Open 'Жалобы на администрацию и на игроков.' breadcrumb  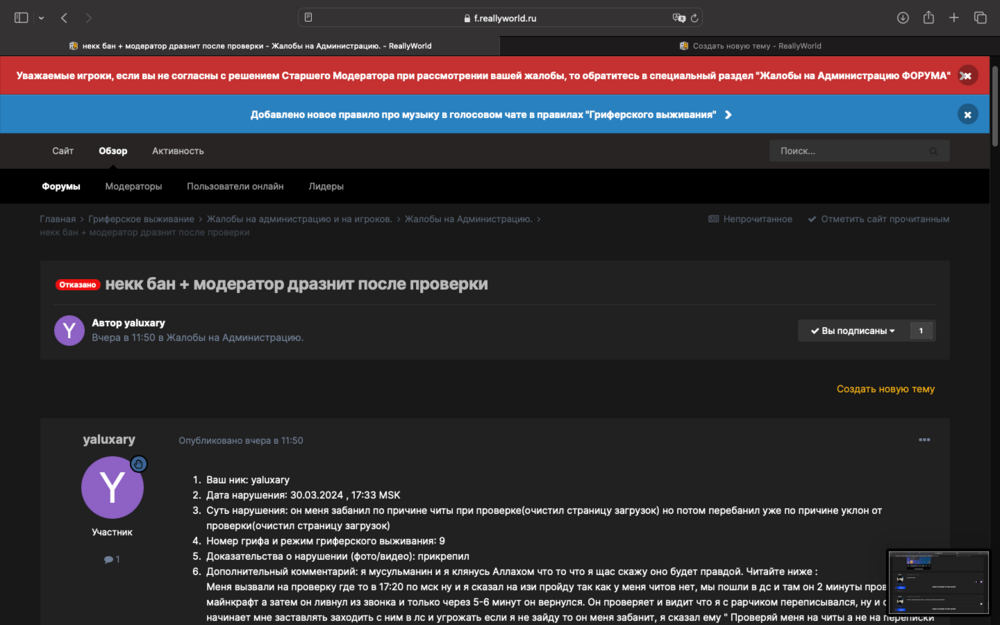pos(299,219)
